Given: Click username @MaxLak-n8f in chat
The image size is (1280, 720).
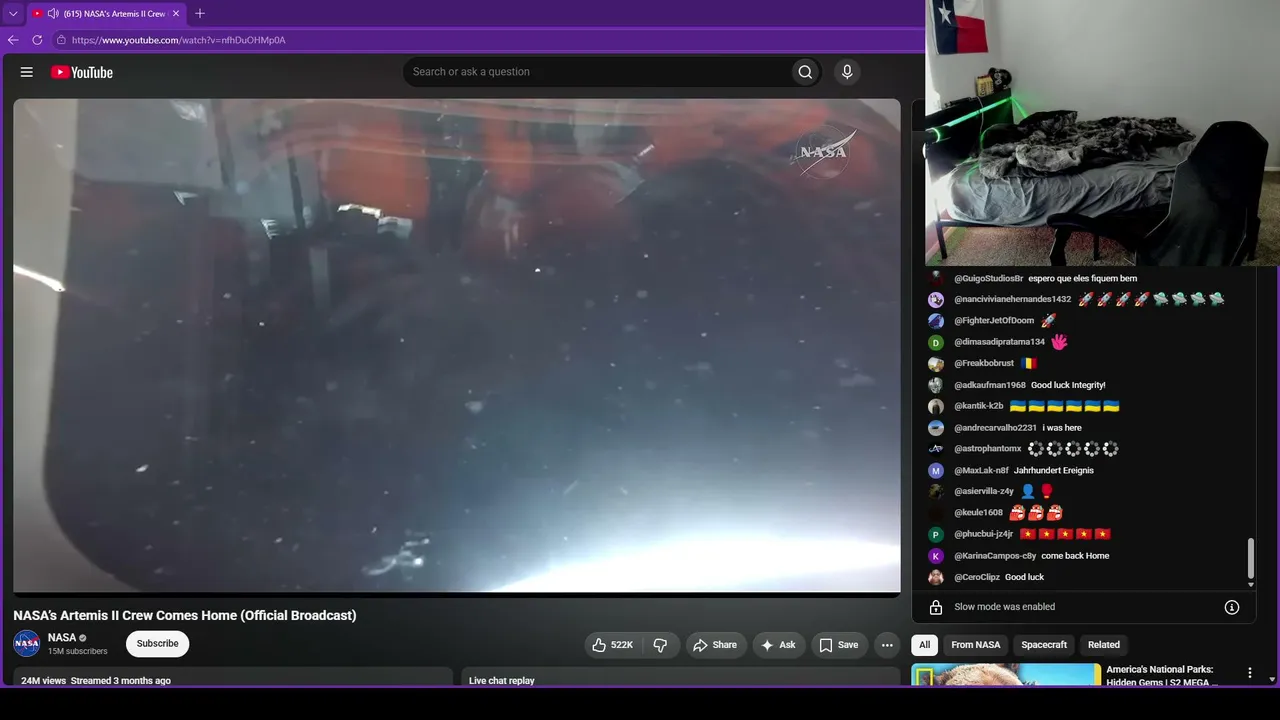Looking at the screenshot, I should click(982, 471).
